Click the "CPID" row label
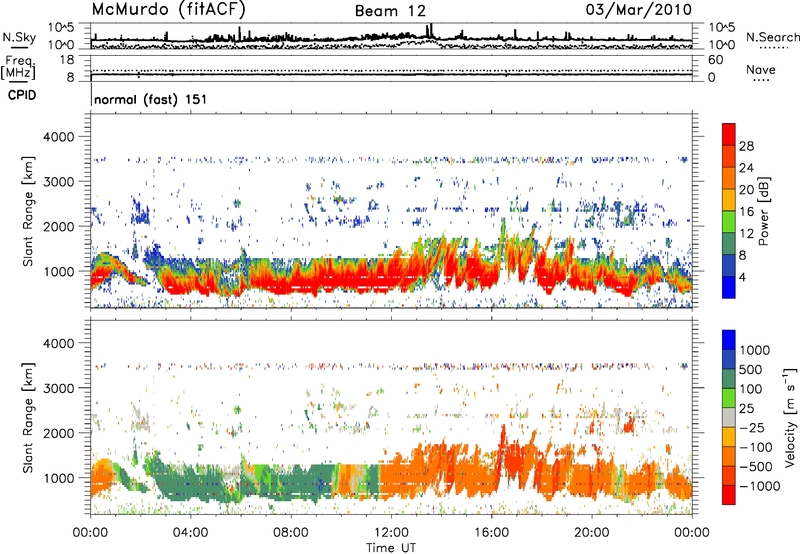 [22, 95]
